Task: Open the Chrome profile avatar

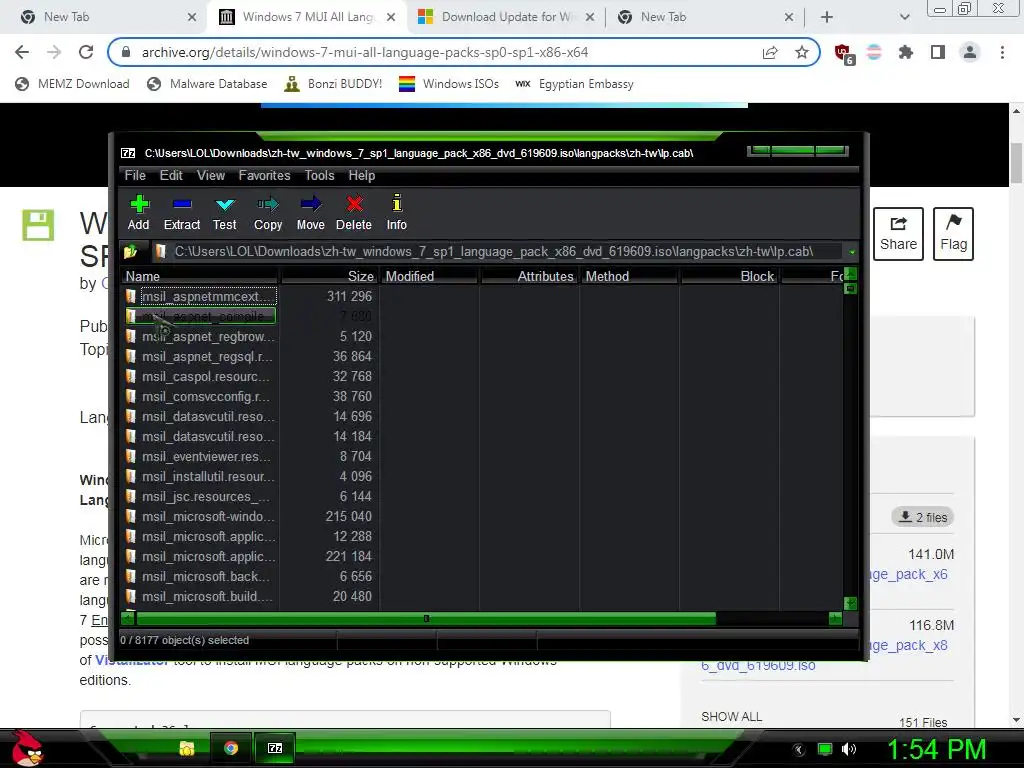Action: coord(970,52)
